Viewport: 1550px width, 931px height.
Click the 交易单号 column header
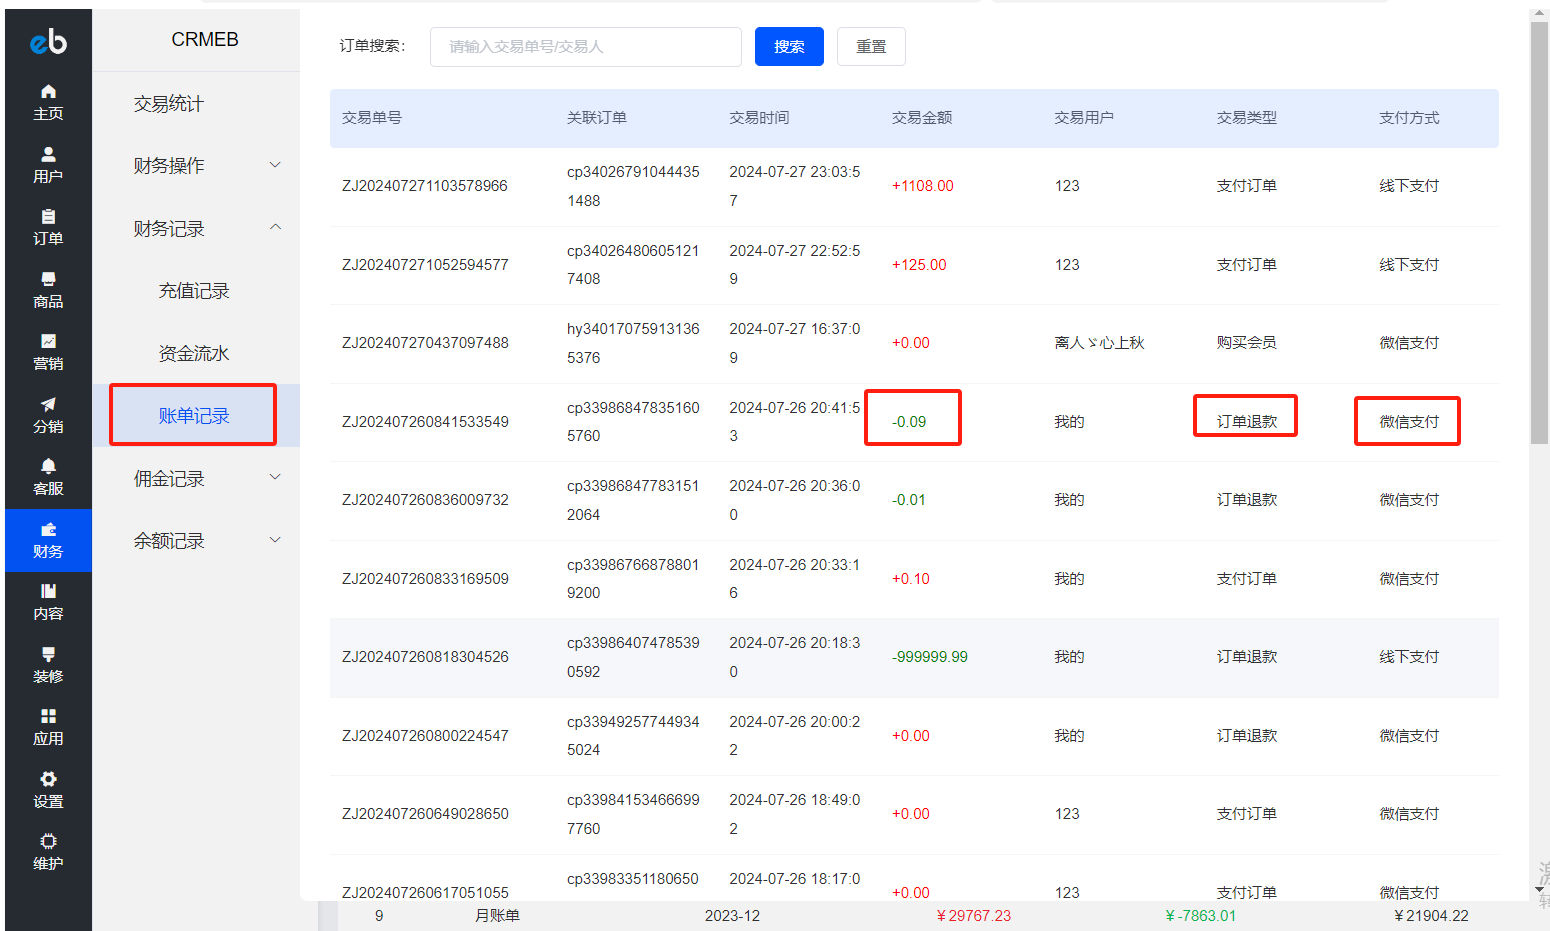372,118
